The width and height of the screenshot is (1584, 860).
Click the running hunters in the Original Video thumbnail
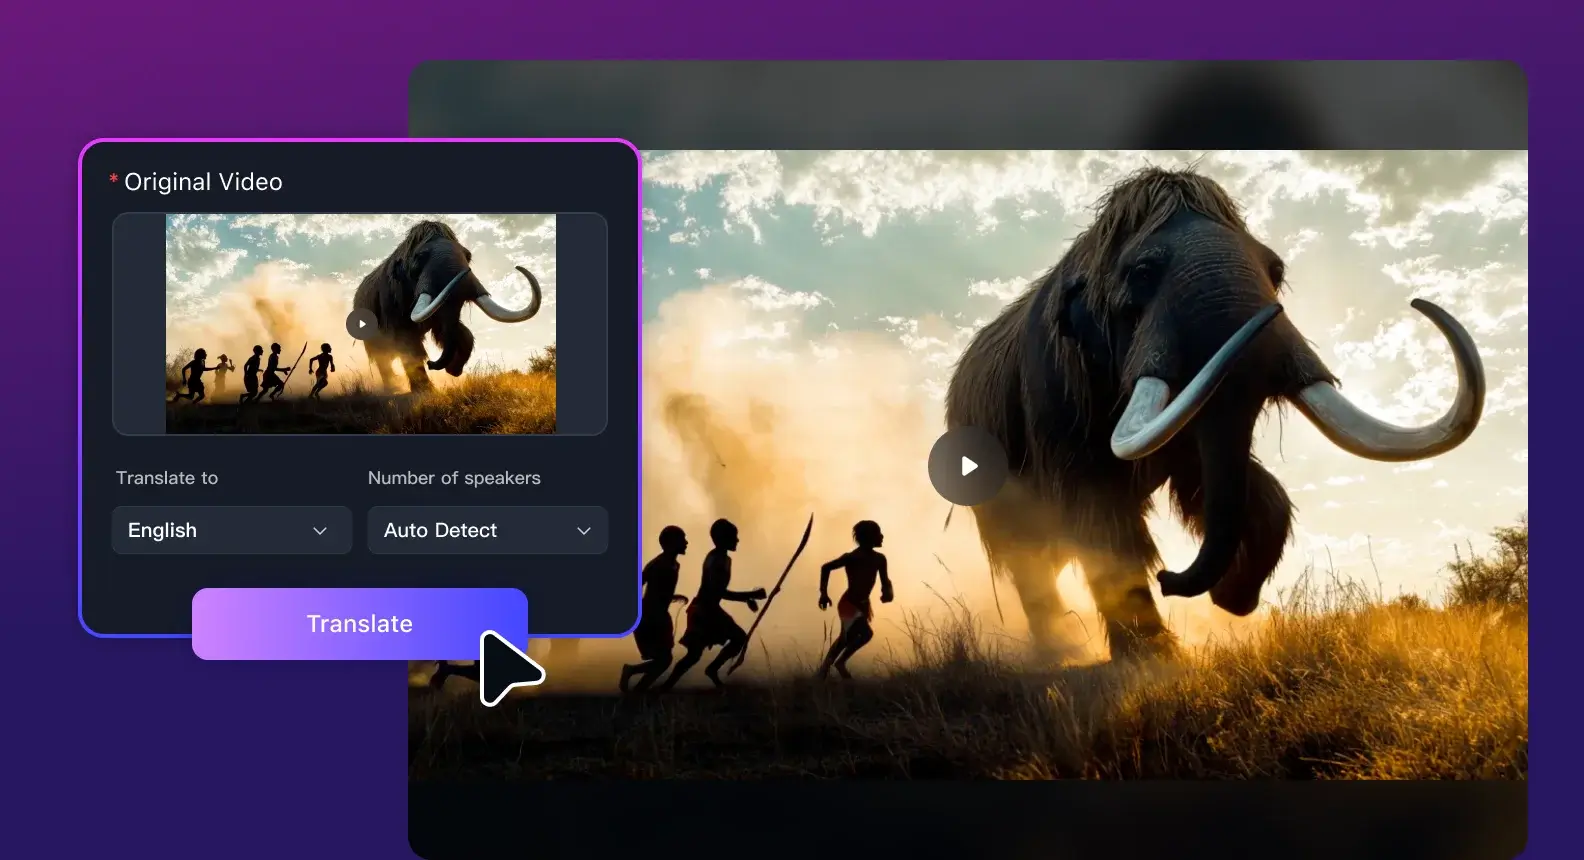[x=255, y=373]
